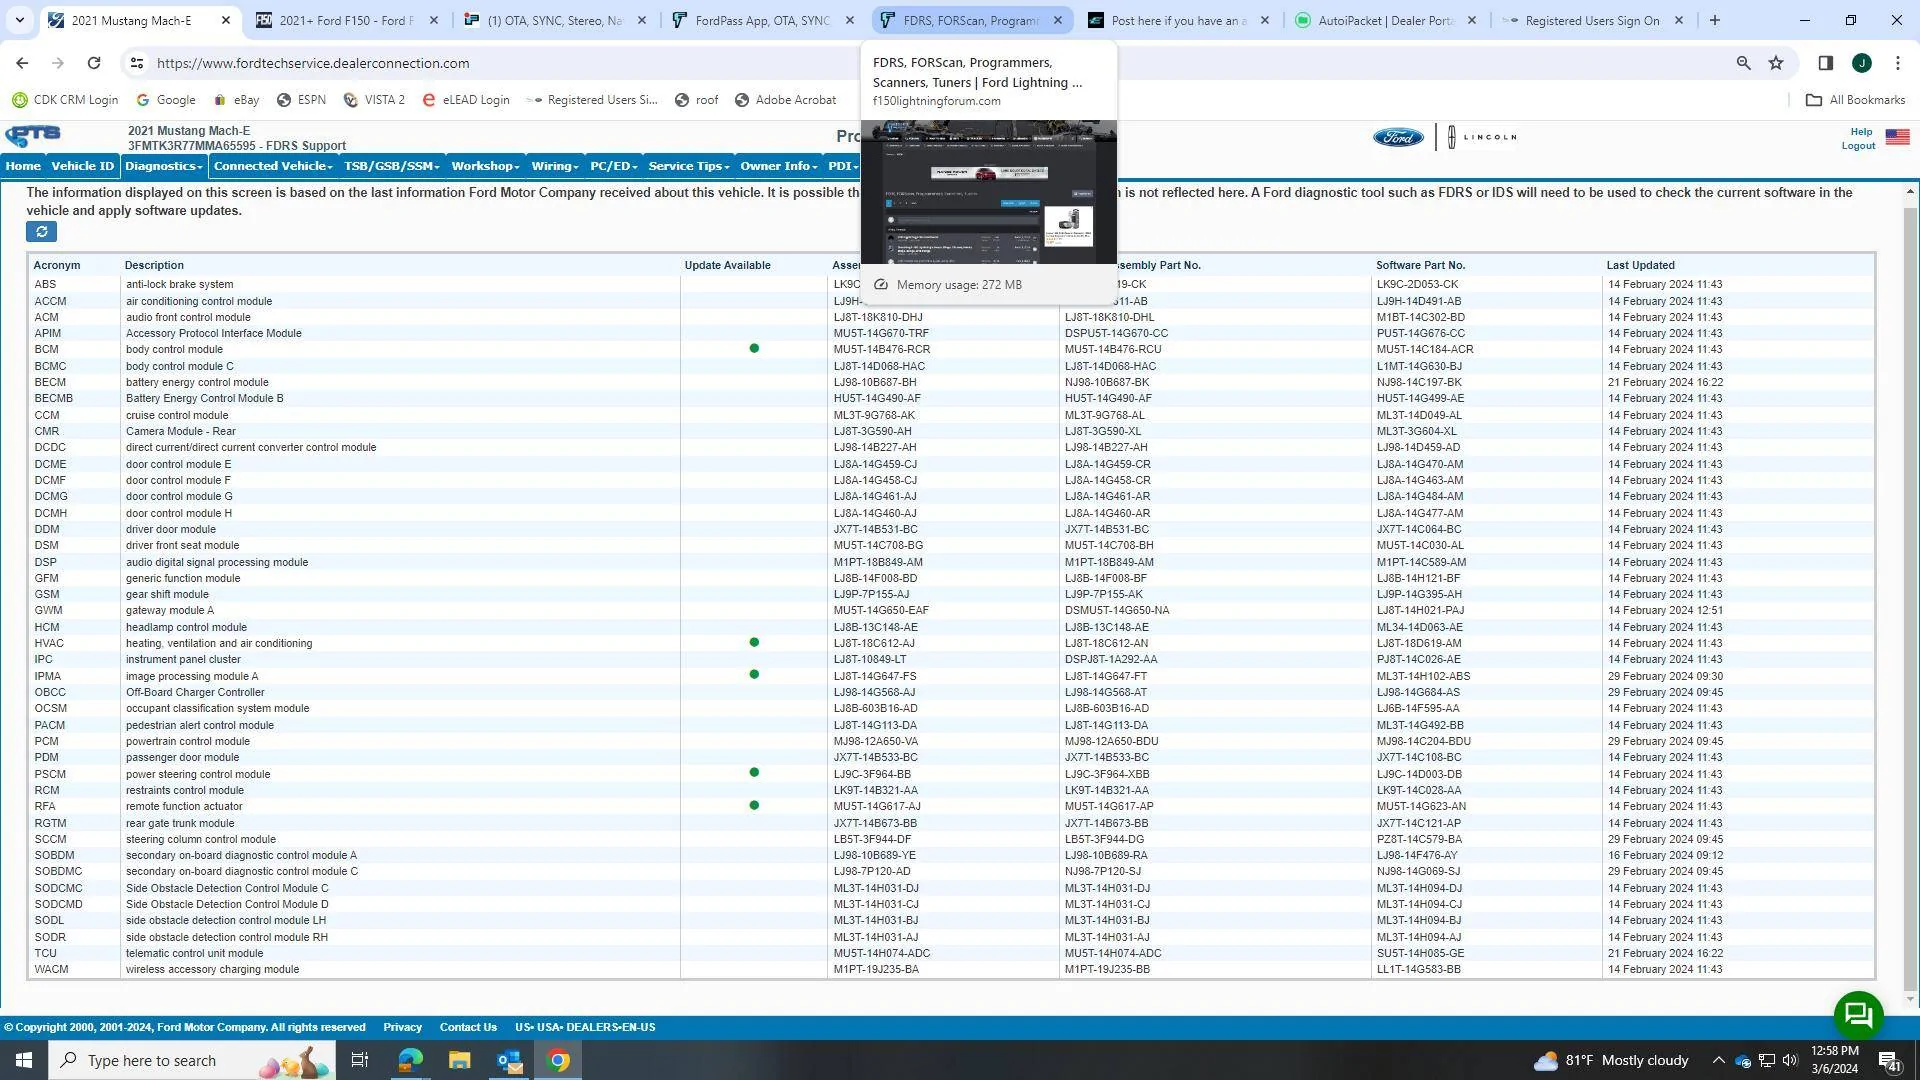Expand the Connected Vehicle menu

point(273,166)
